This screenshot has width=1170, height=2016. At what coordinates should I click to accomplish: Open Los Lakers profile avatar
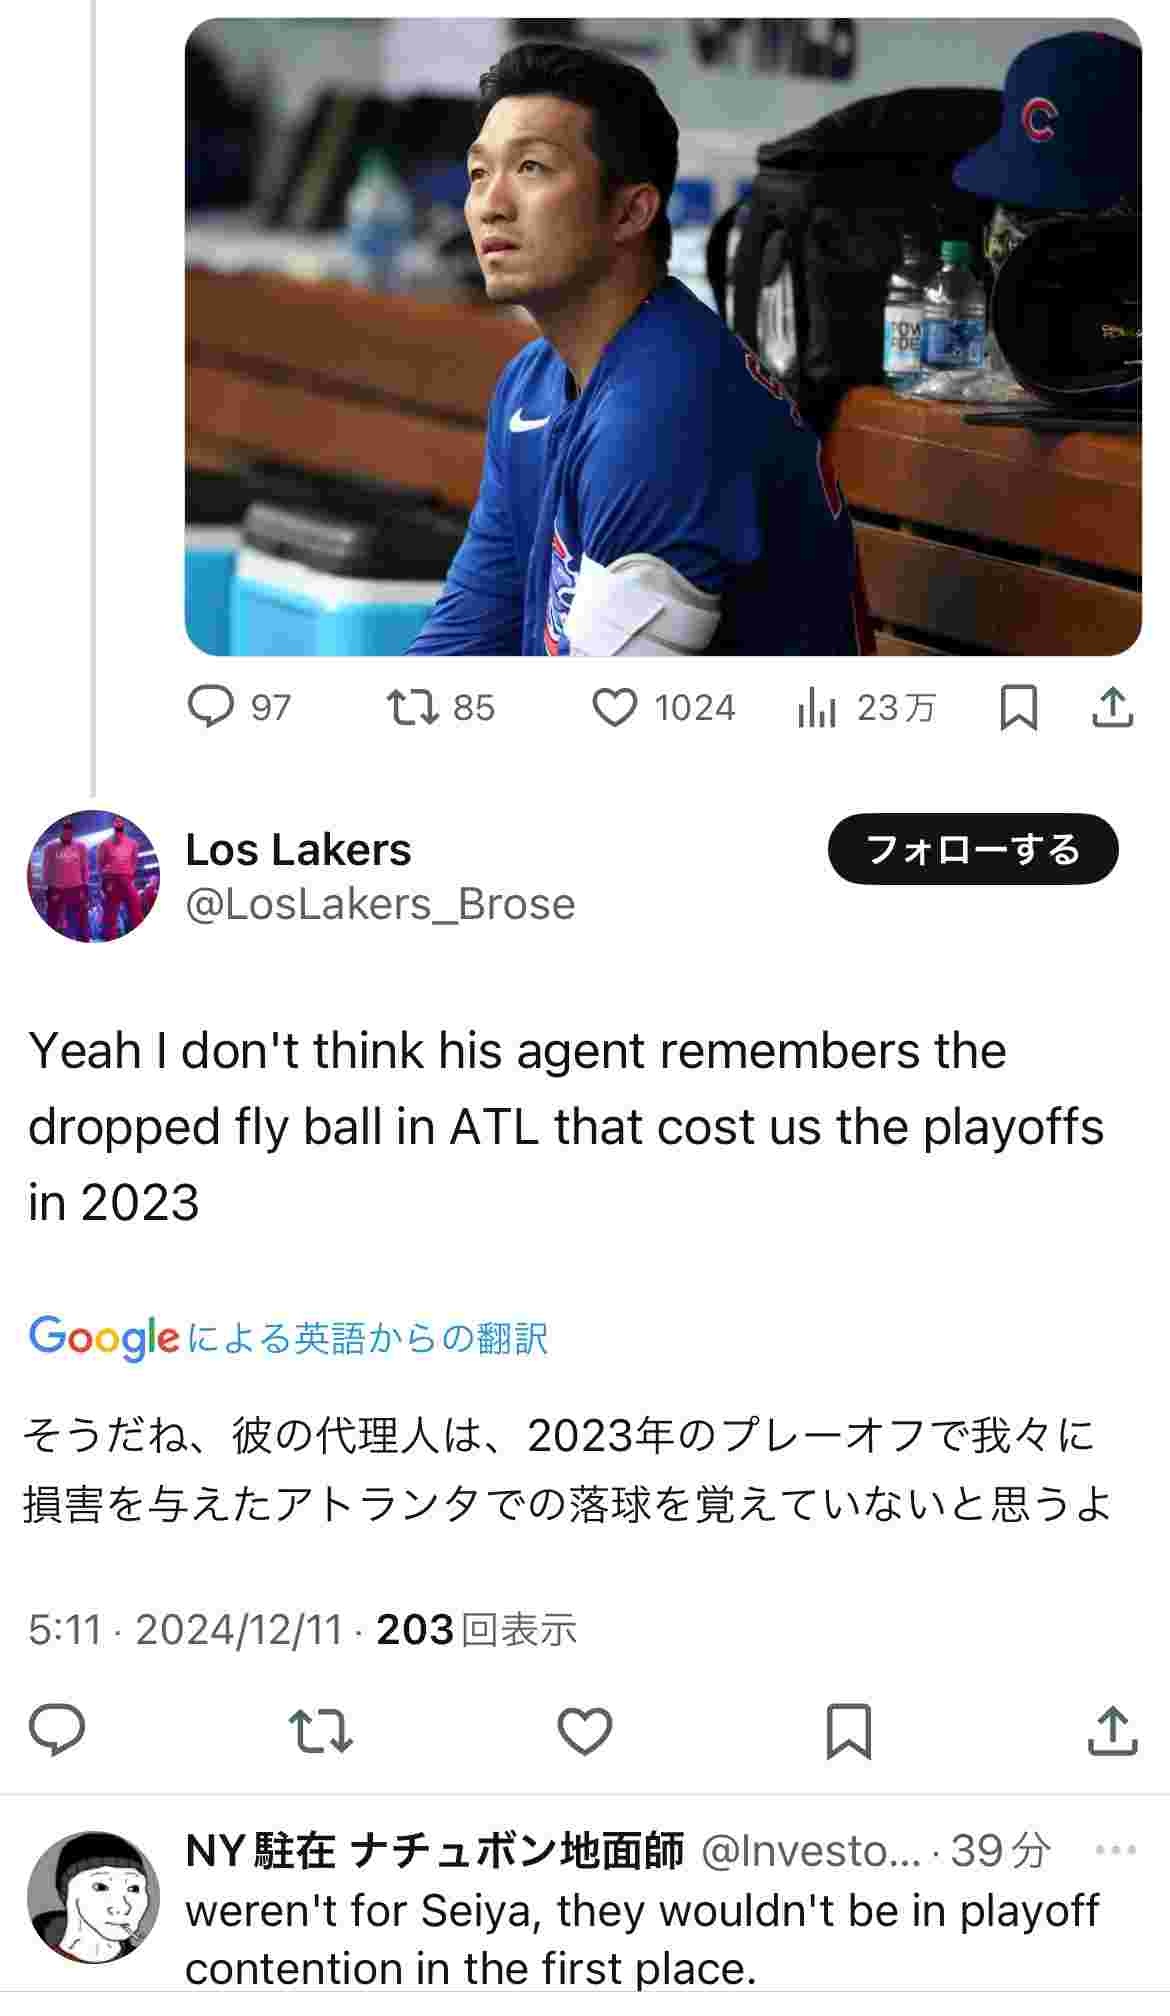click(93, 876)
